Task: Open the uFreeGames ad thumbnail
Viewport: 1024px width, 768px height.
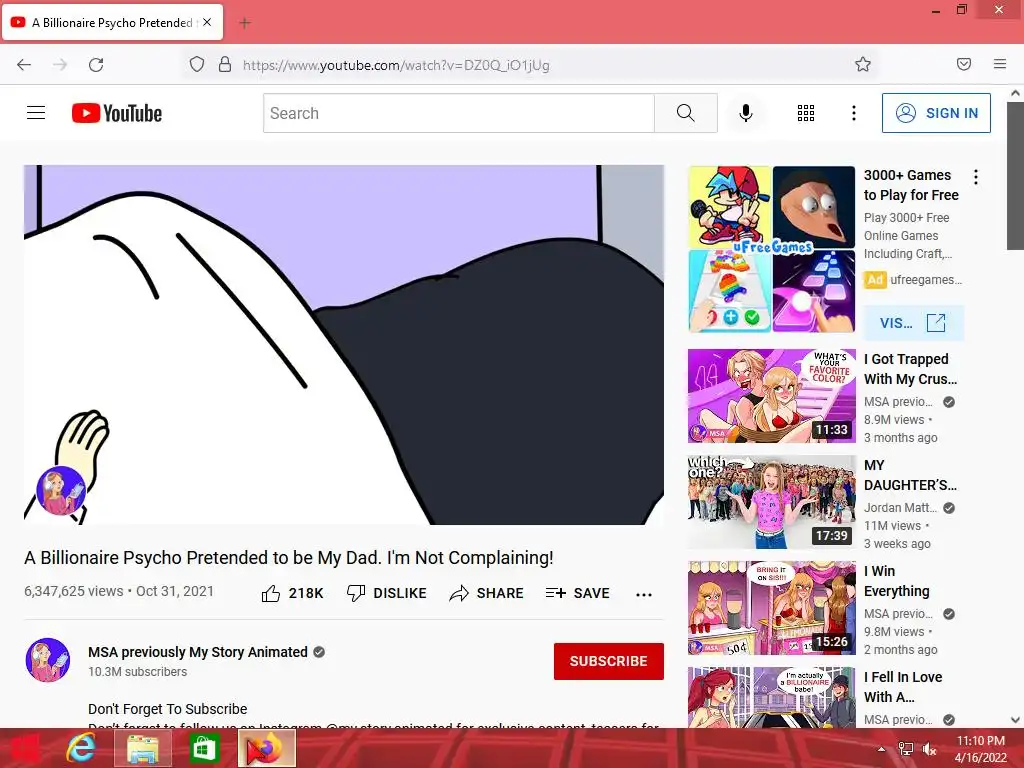Action: click(772, 249)
